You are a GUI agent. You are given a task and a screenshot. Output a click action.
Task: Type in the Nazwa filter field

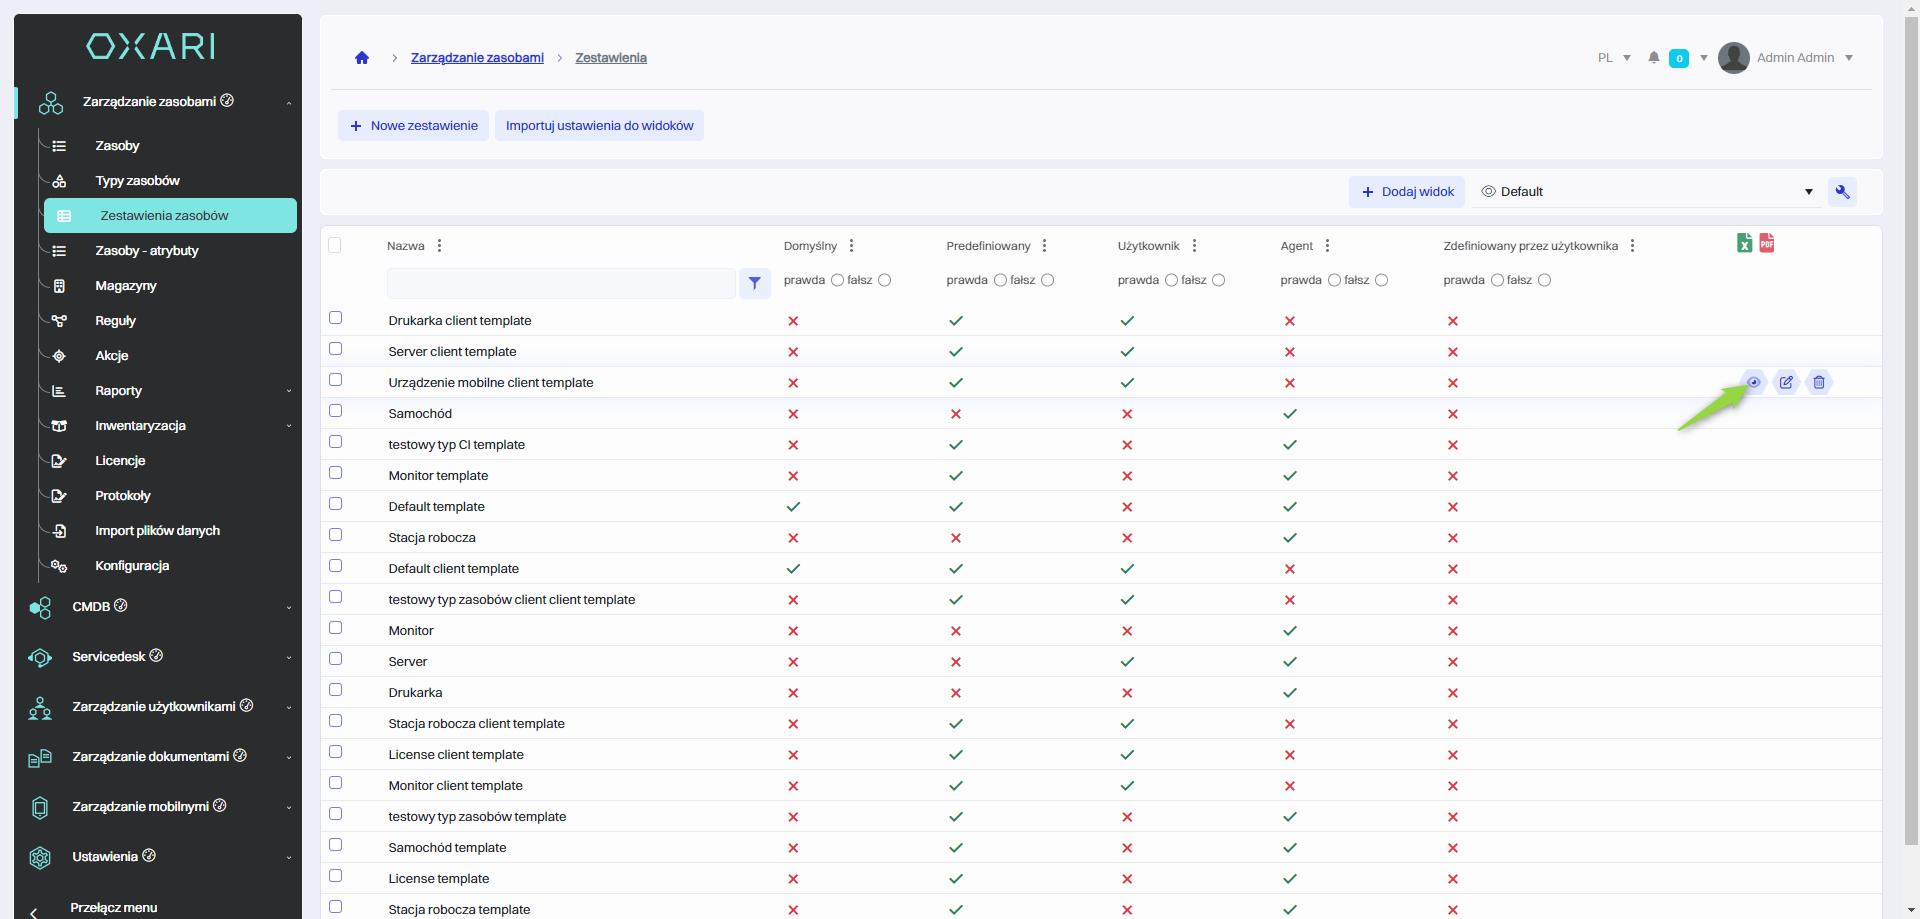[561, 283]
